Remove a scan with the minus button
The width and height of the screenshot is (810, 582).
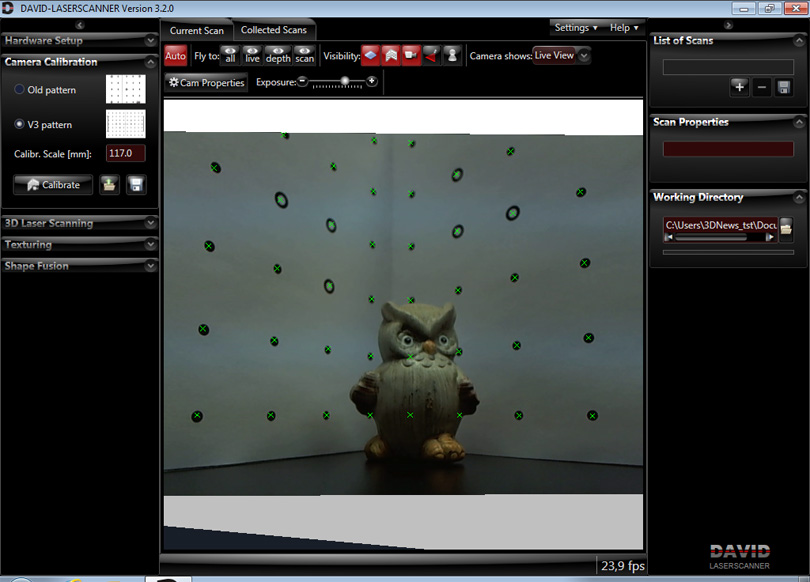762,87
